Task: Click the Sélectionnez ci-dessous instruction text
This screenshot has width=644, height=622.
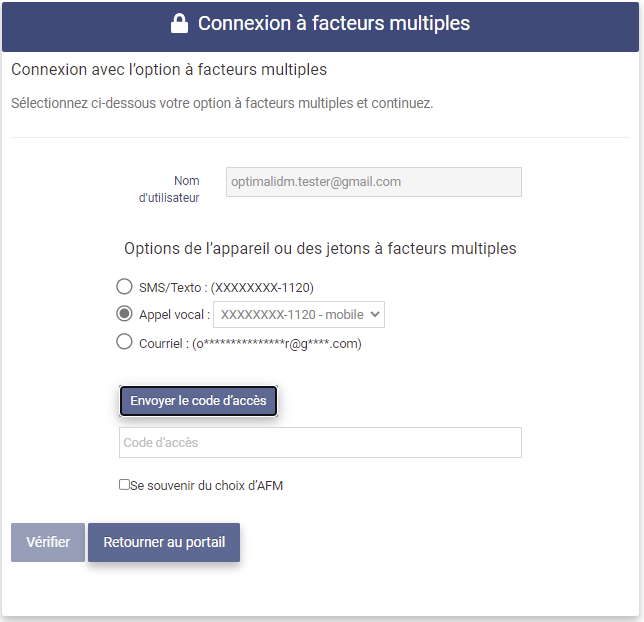Action: [222, 103]
